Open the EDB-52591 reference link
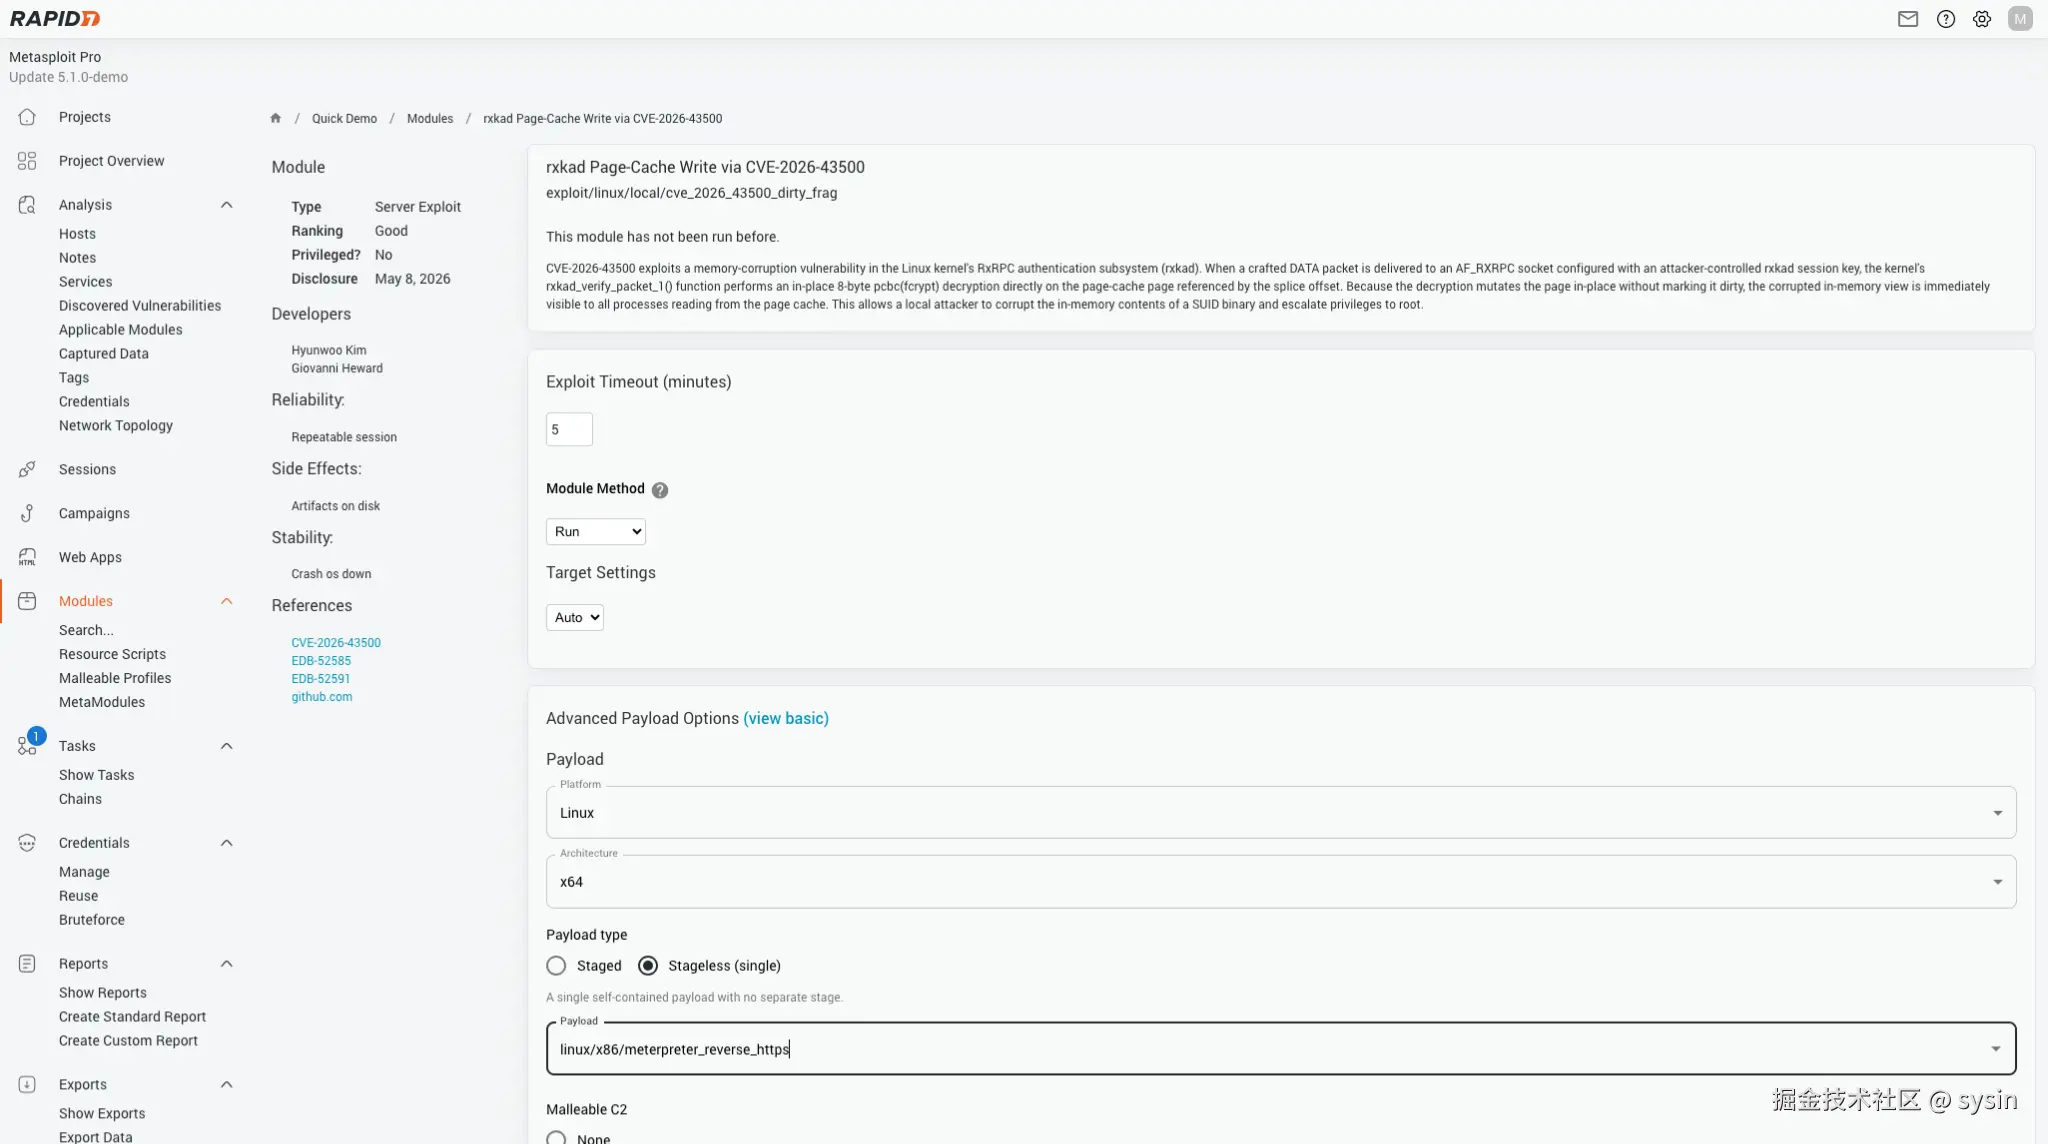This screenshot has height=1144, width=2048. pyautogui.click(x=321, y=679)
